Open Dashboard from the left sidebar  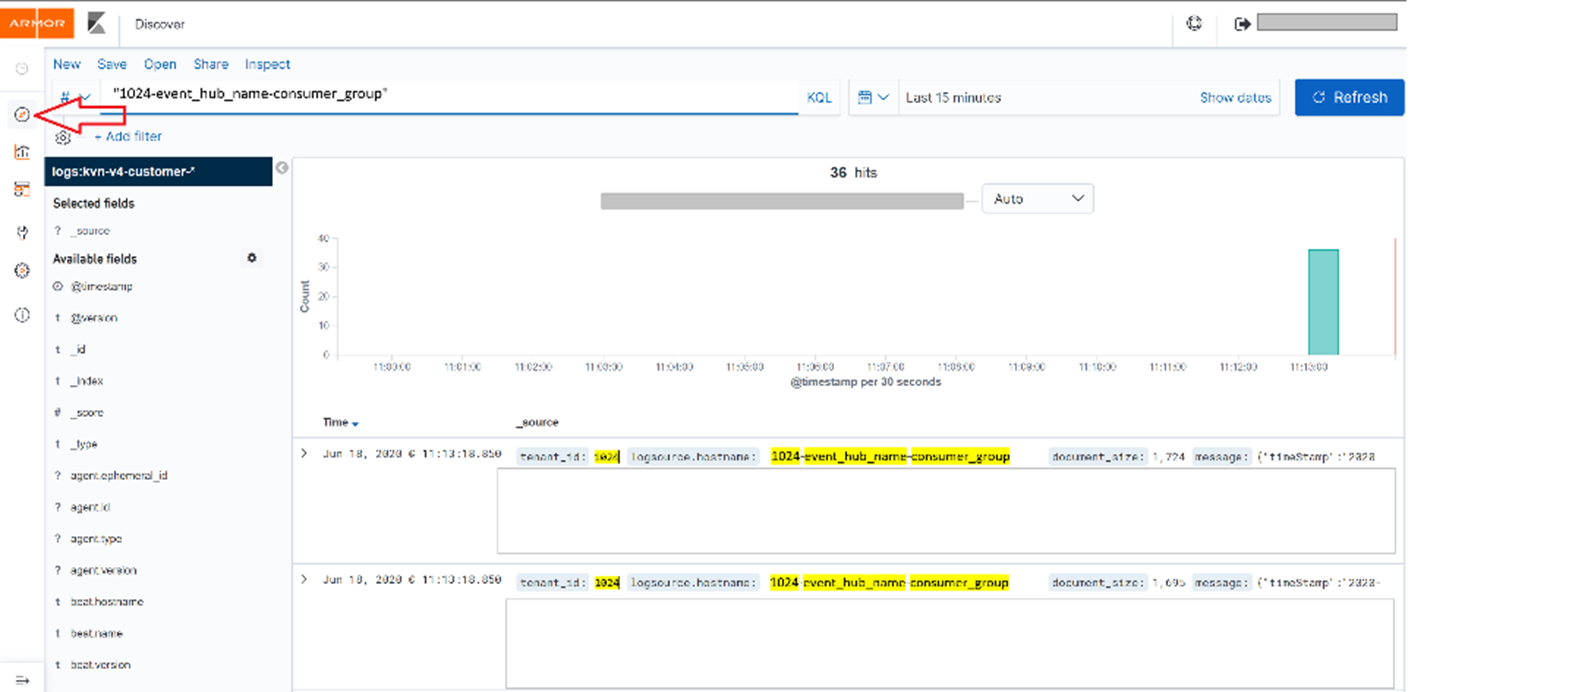click(22, 190)
